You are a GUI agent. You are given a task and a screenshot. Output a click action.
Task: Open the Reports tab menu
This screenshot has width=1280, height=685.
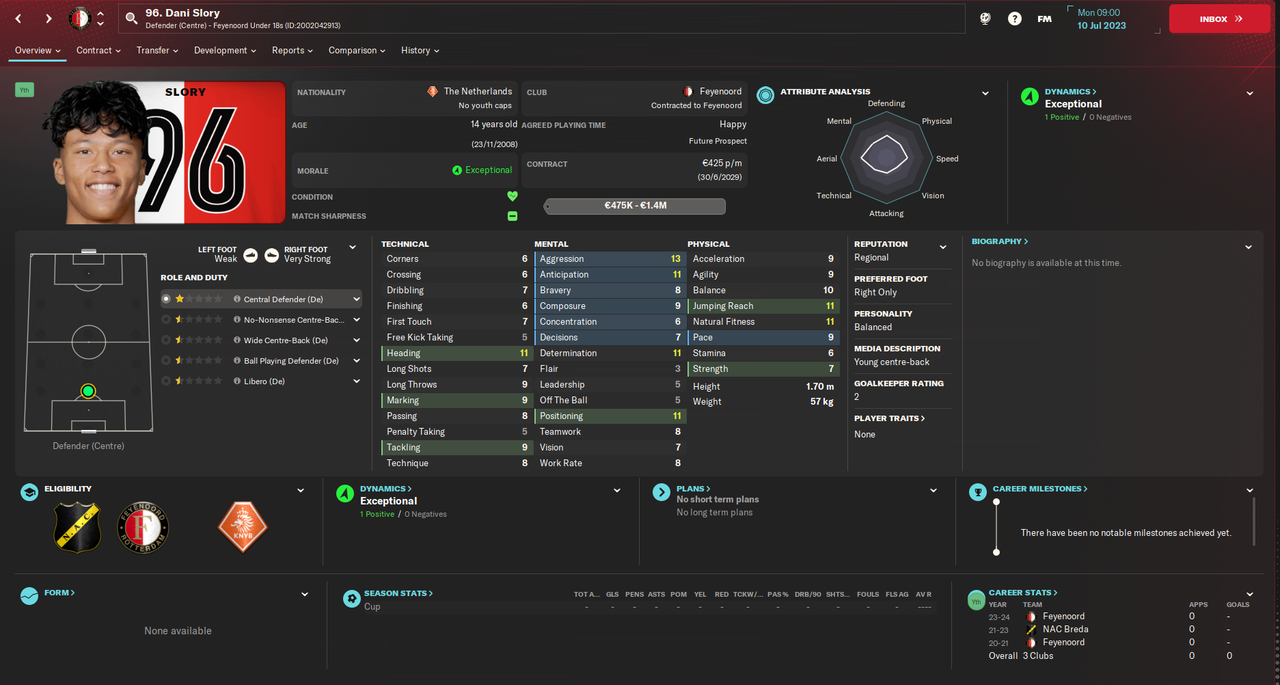293,50
